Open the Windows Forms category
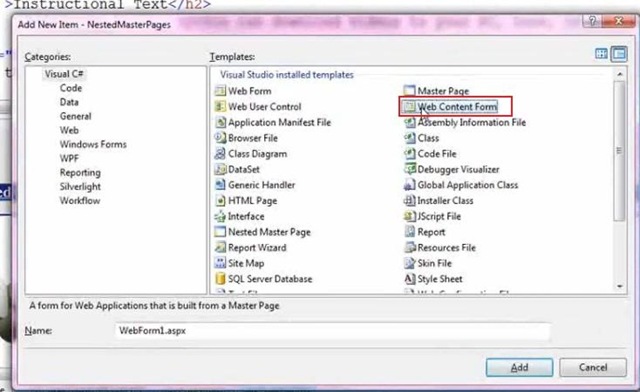640x392 pixels. tap(93, 144)
